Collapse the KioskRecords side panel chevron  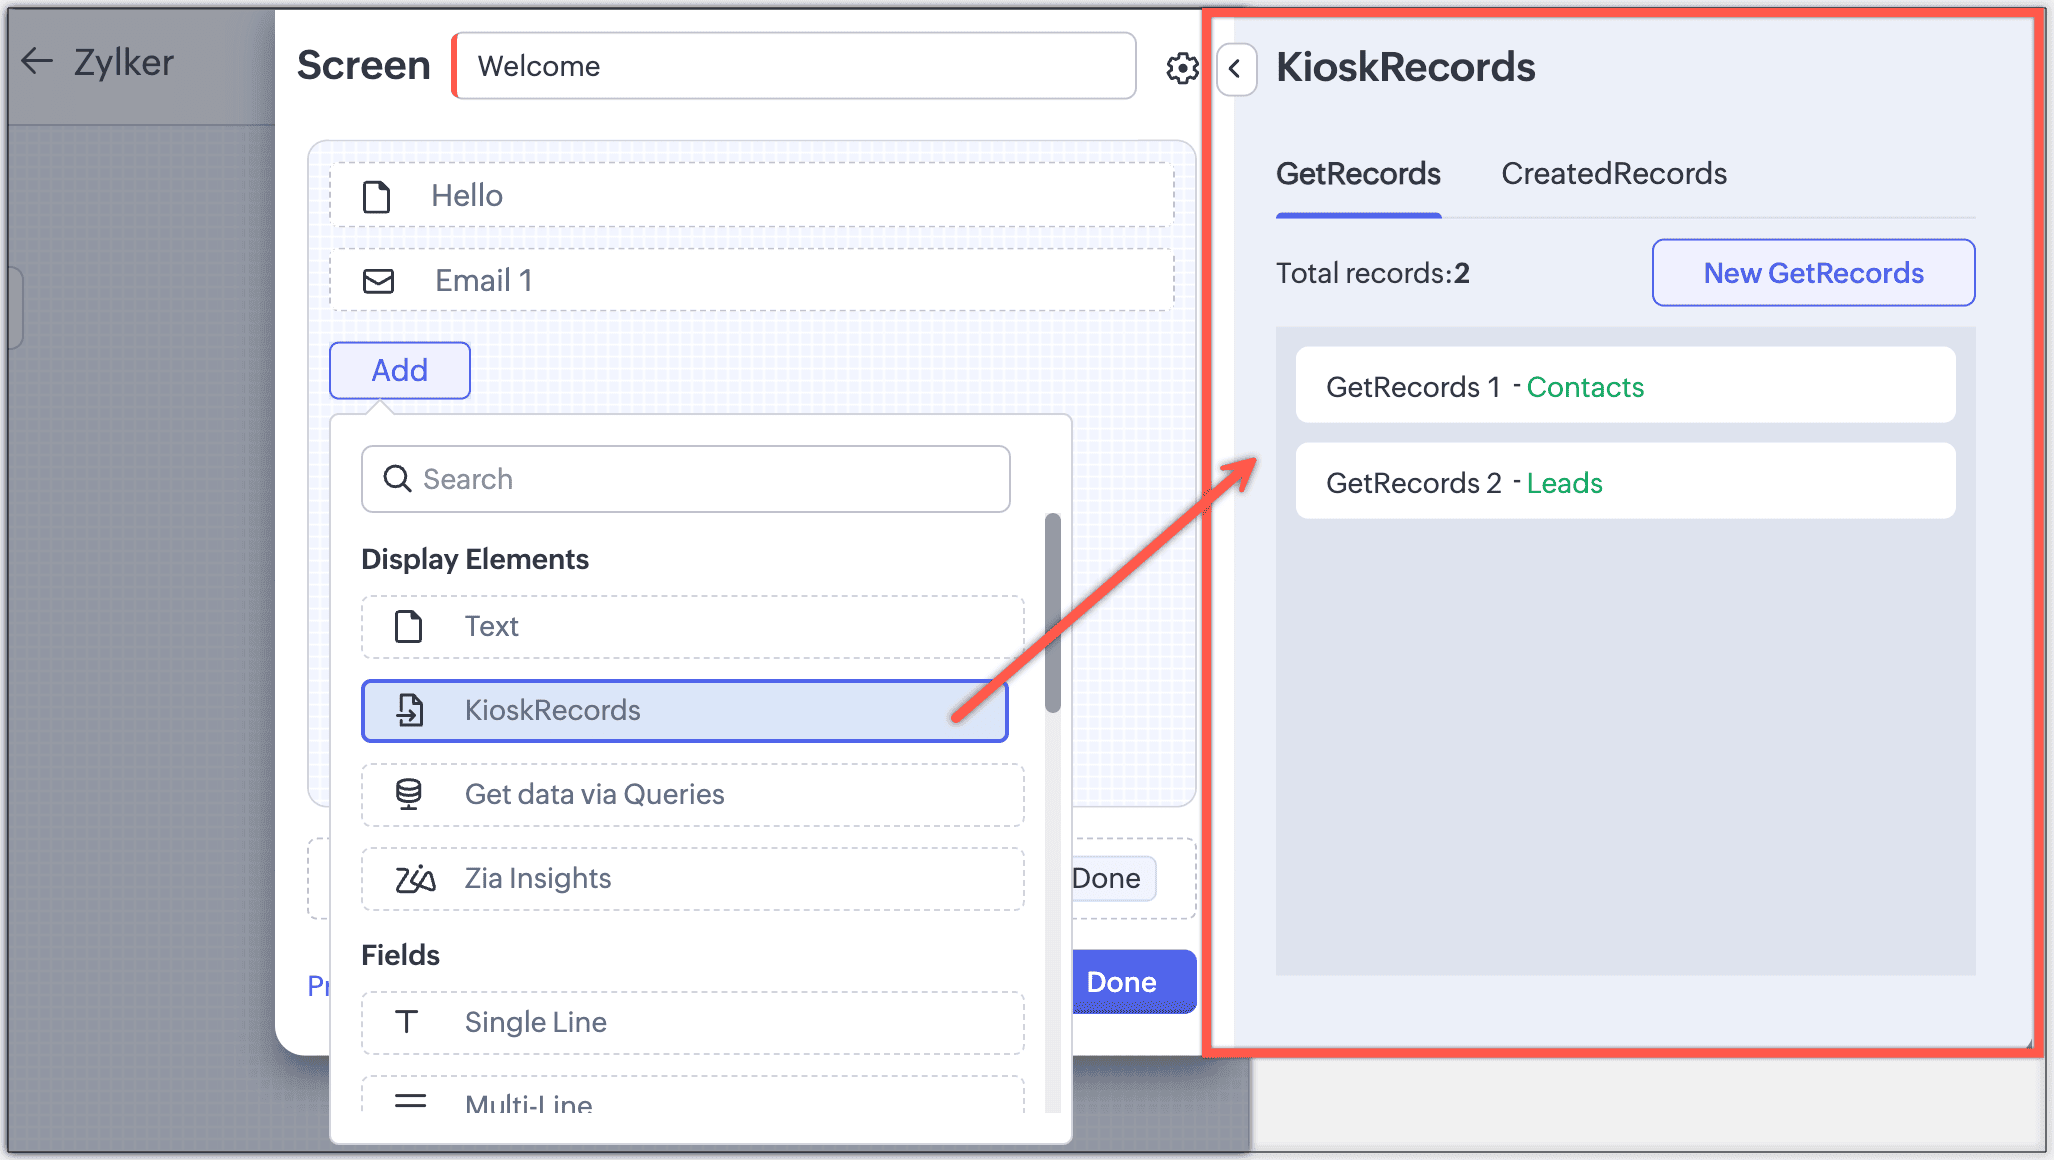coord(1236,69)
